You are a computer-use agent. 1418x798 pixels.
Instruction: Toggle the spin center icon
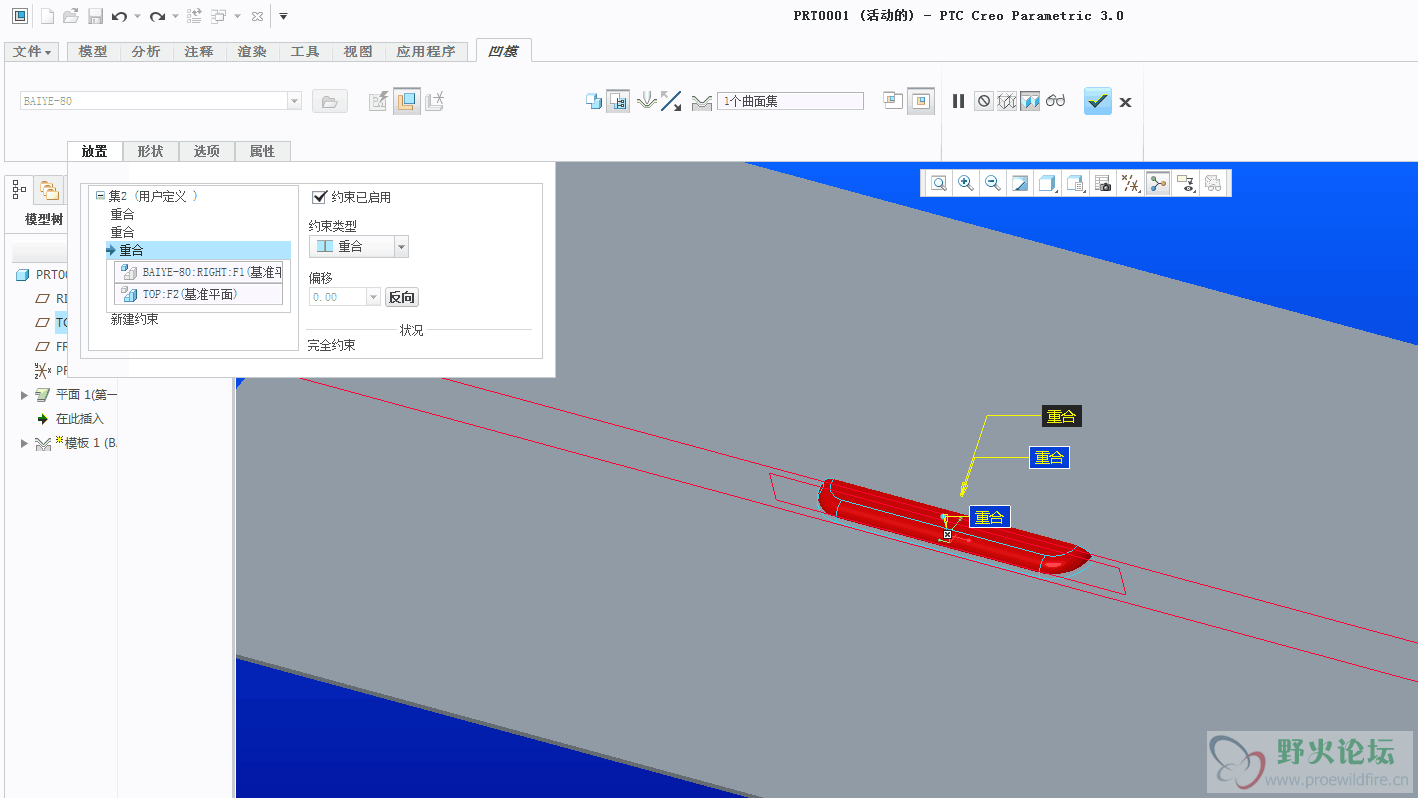(x=1158, y=183)
